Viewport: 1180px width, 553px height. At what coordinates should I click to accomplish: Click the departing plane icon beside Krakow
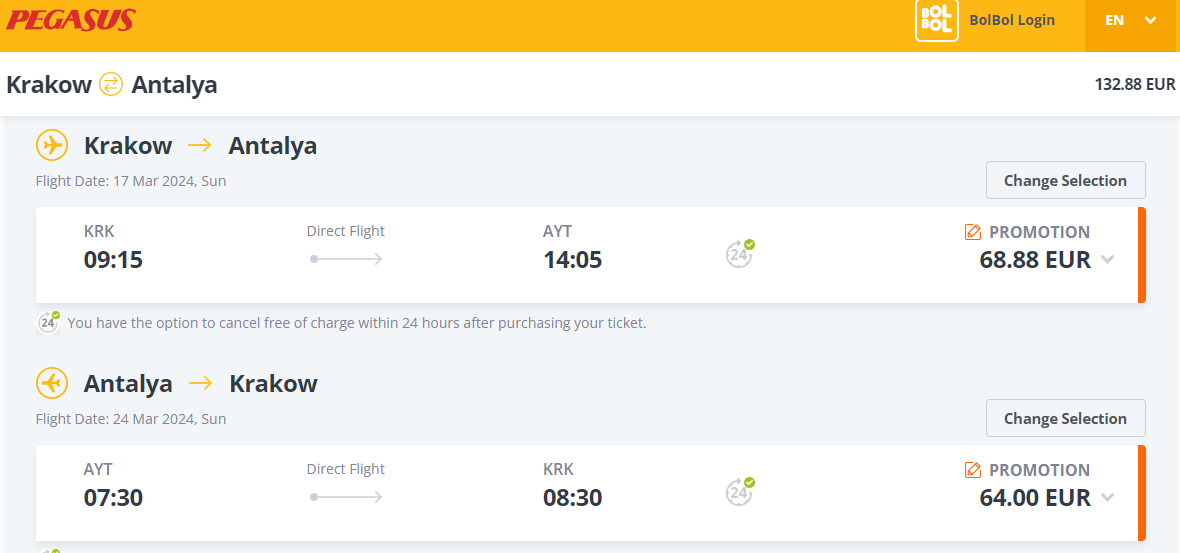(x=52, y=145)
